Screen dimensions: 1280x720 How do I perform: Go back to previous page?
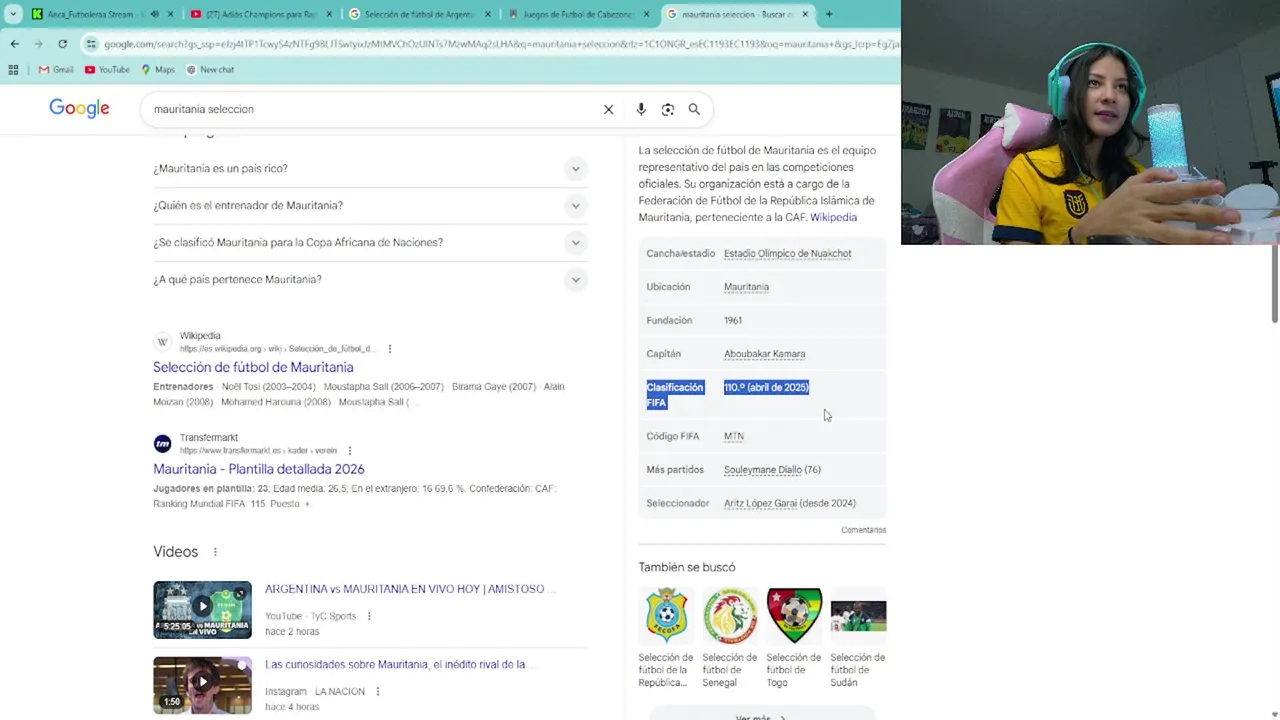coord(14,44)
